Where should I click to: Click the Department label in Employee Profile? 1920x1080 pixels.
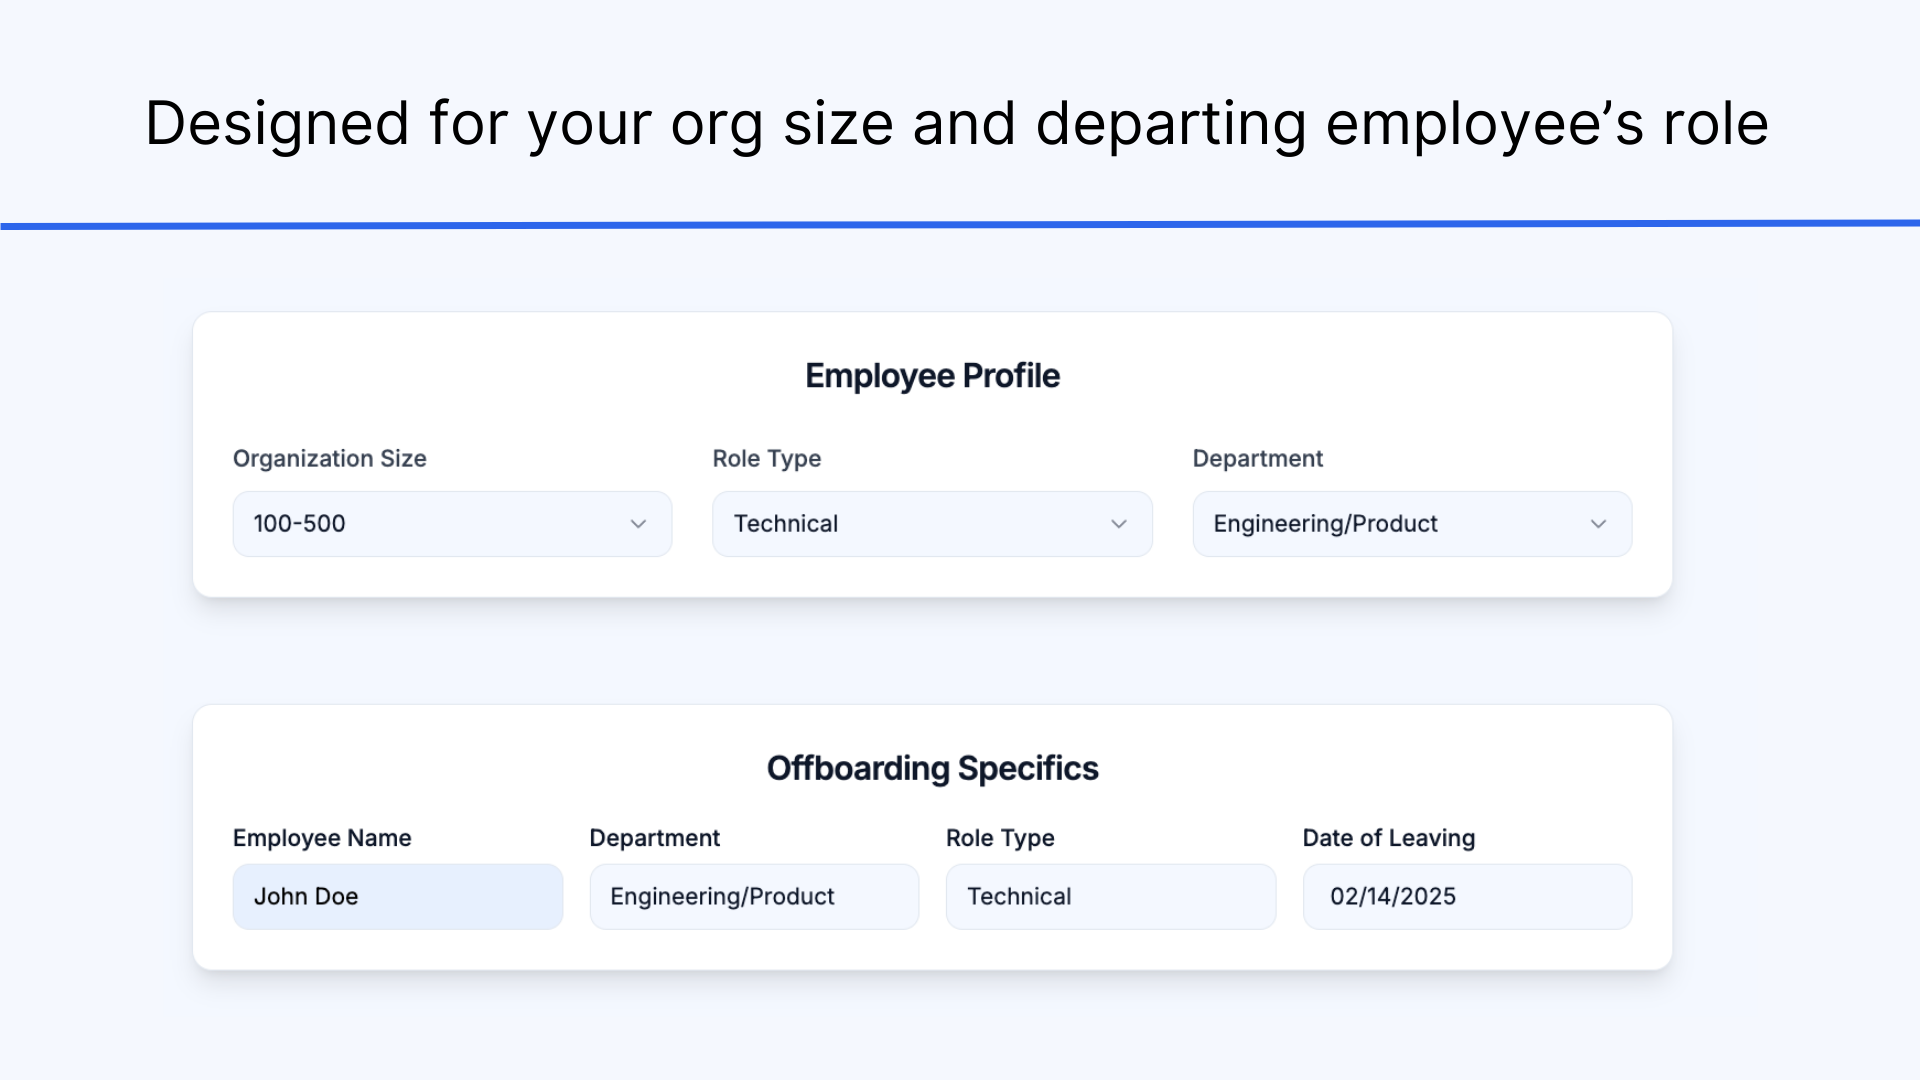pyautogui.click(x=1257, y=459)
